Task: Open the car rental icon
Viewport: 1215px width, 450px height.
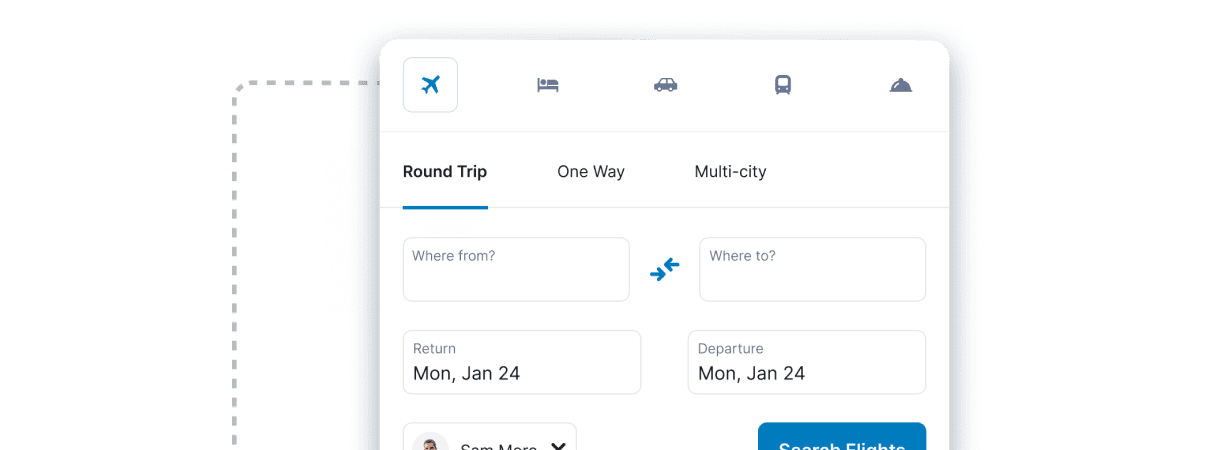Action: [666, 85]
